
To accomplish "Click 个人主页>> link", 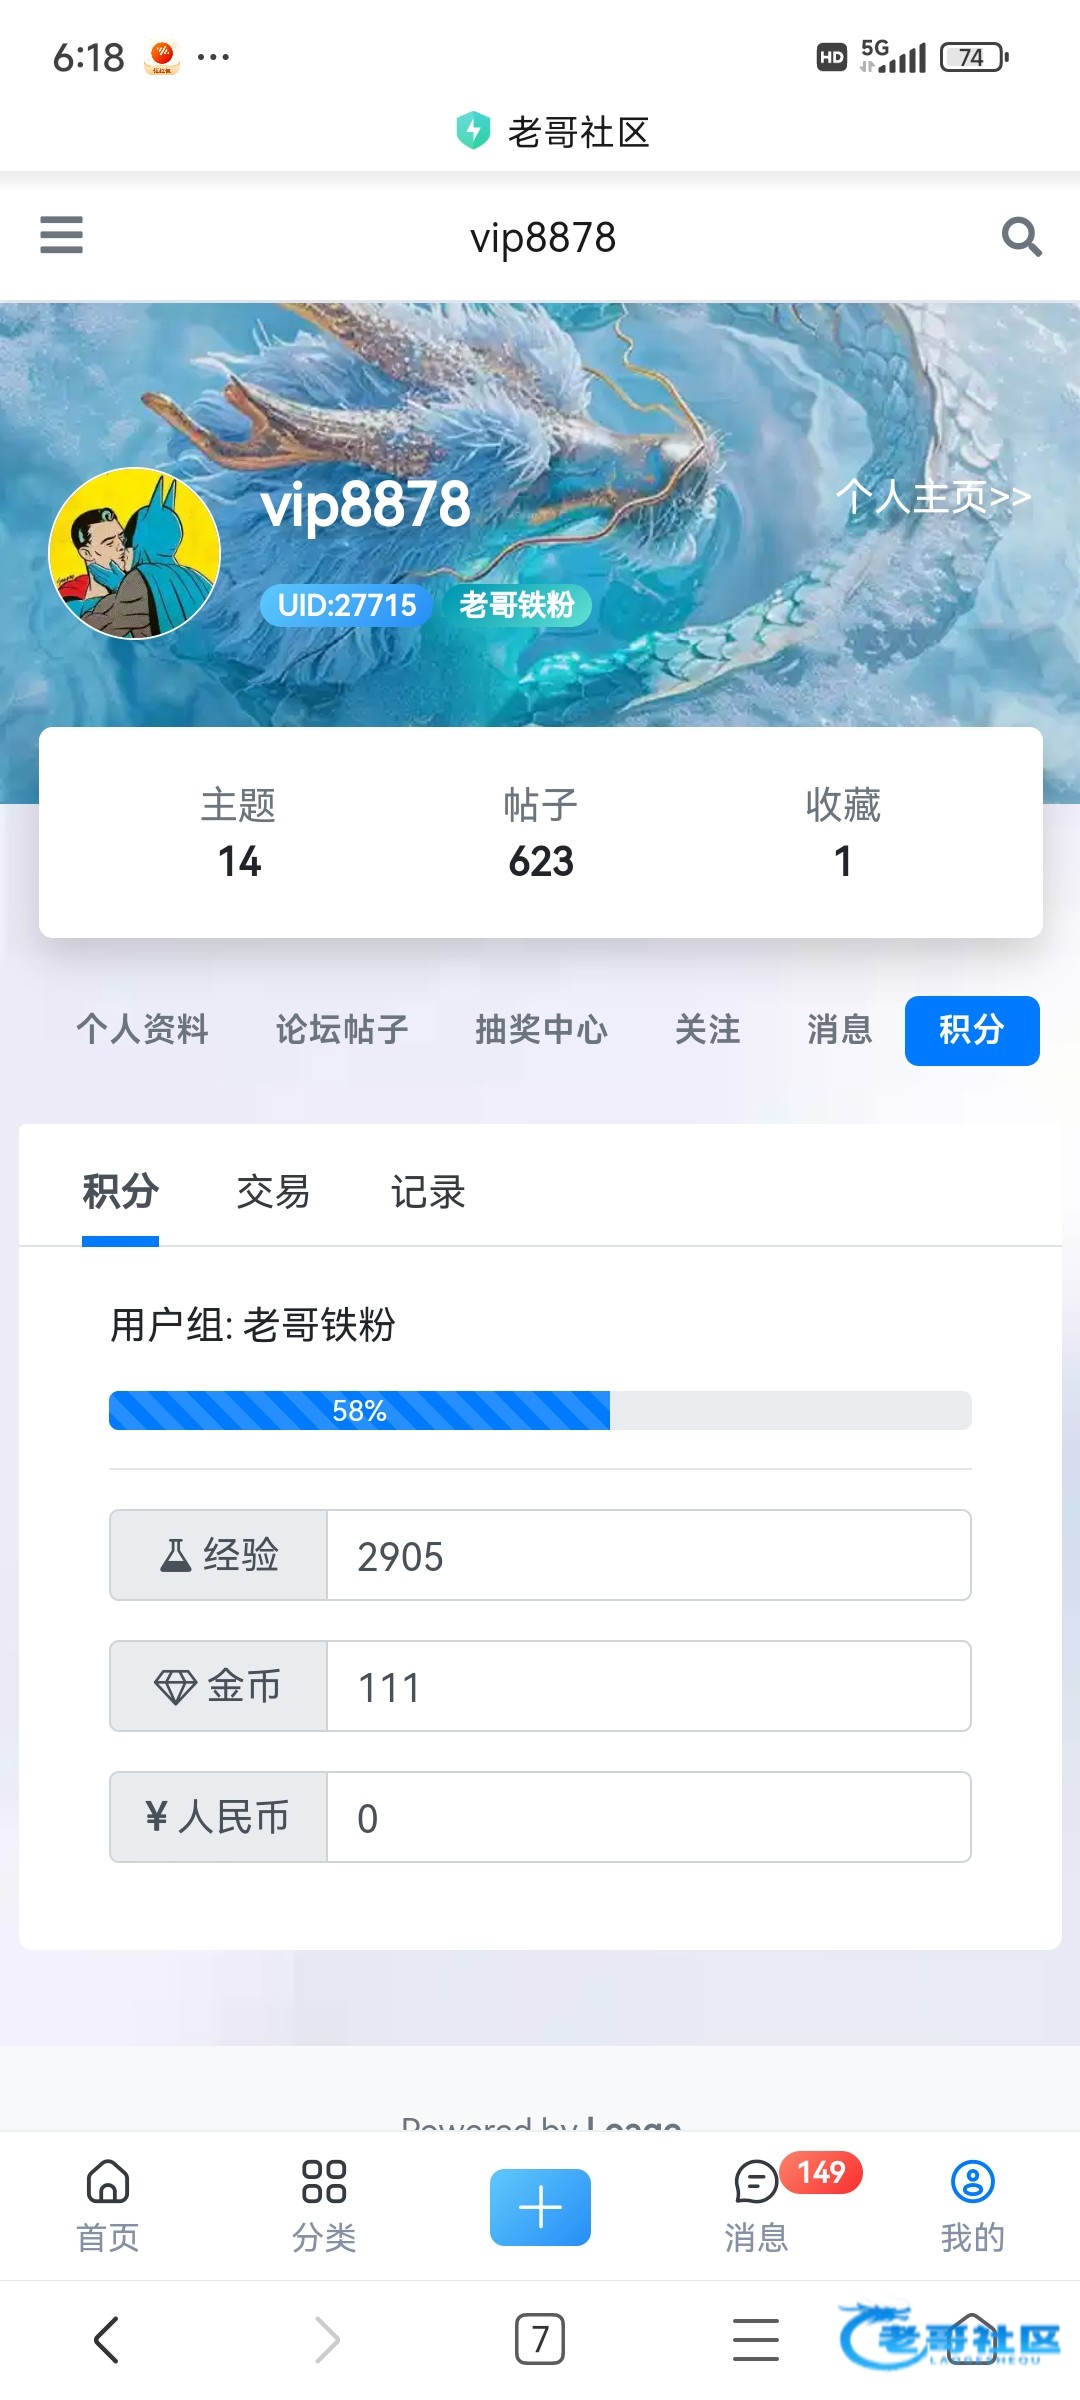I will (x=933, y=497).
